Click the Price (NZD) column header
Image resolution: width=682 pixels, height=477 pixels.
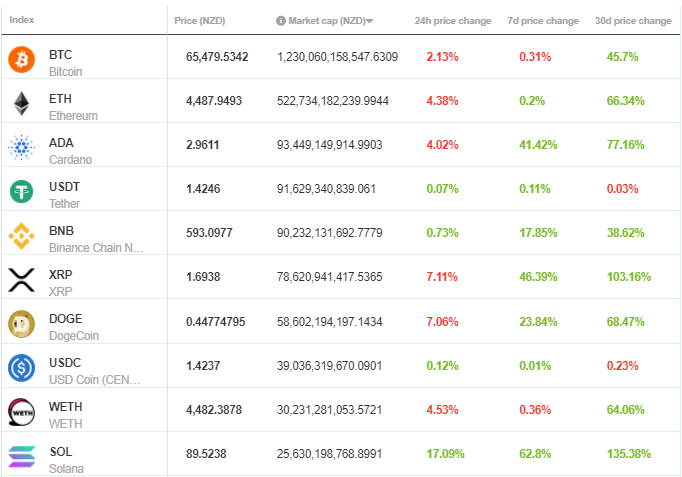200,20
